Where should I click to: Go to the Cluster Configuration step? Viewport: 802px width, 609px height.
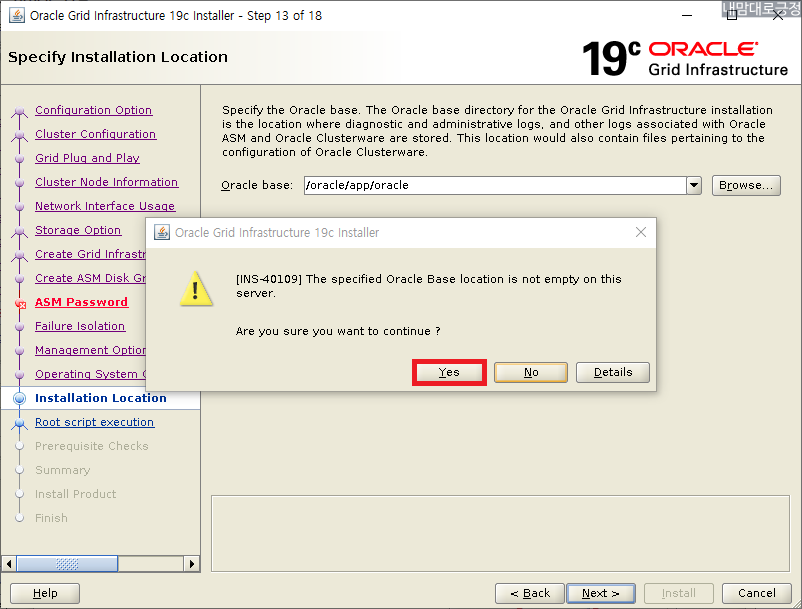pyautogui.click(x=95, y=134)
